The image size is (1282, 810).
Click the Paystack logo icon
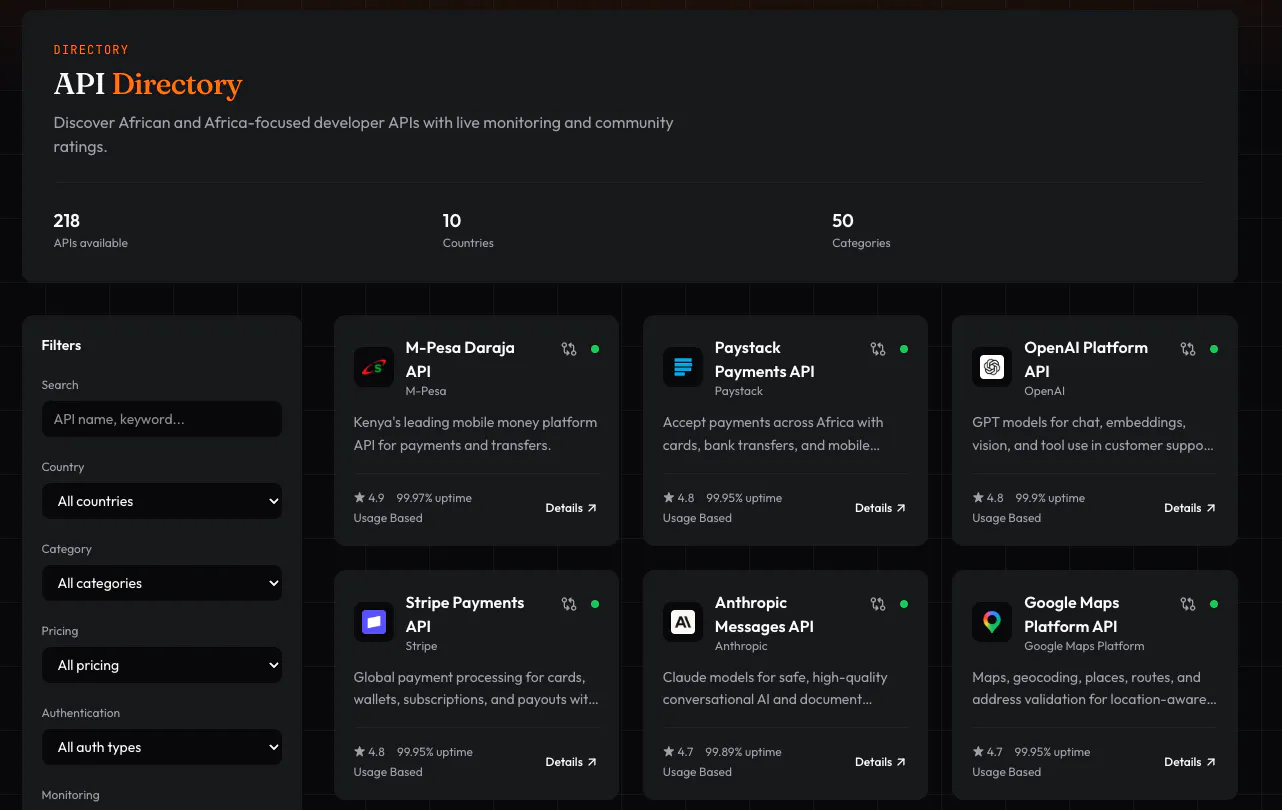(683, 367)
